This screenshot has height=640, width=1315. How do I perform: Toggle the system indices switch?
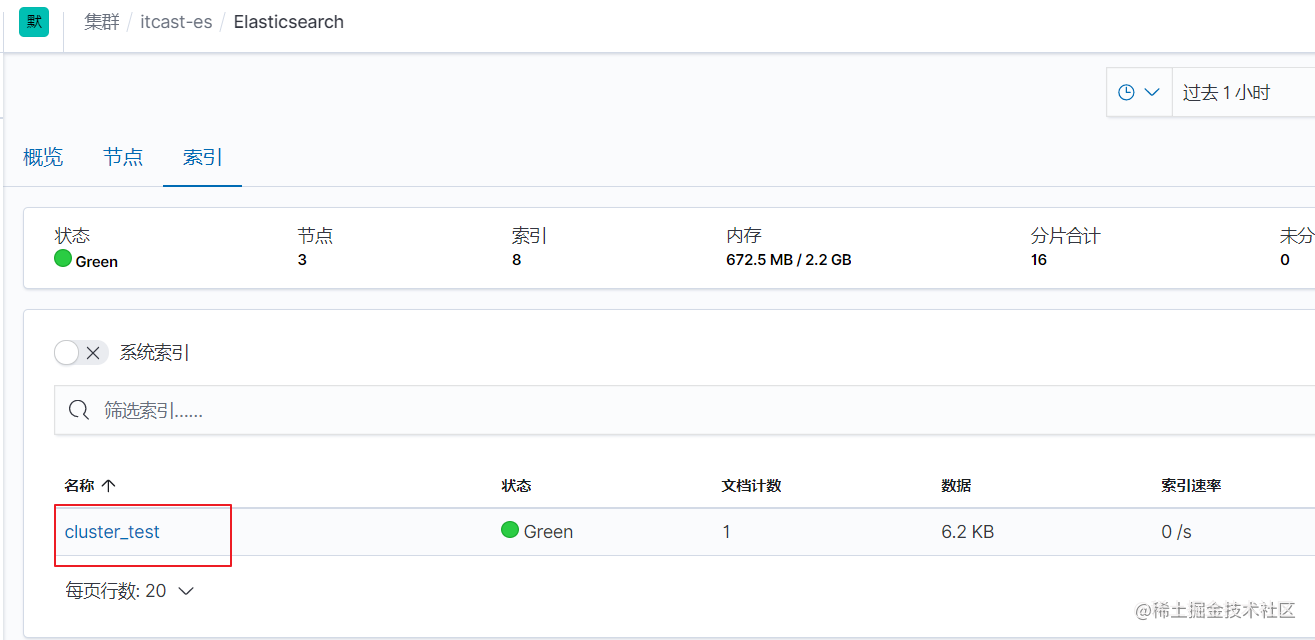click(81, 352)
